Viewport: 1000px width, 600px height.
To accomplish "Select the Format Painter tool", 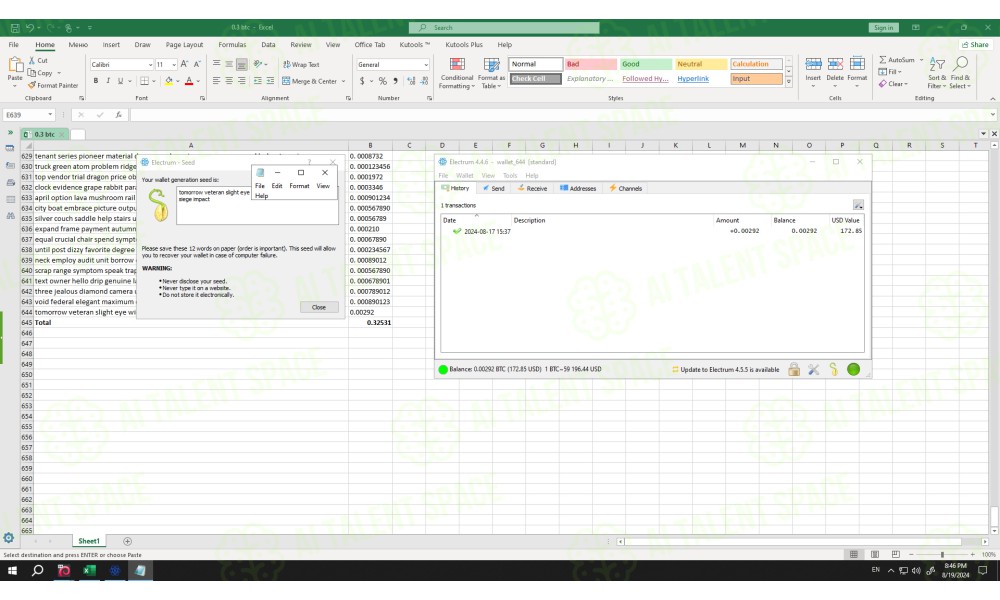I will pos(53,85).
